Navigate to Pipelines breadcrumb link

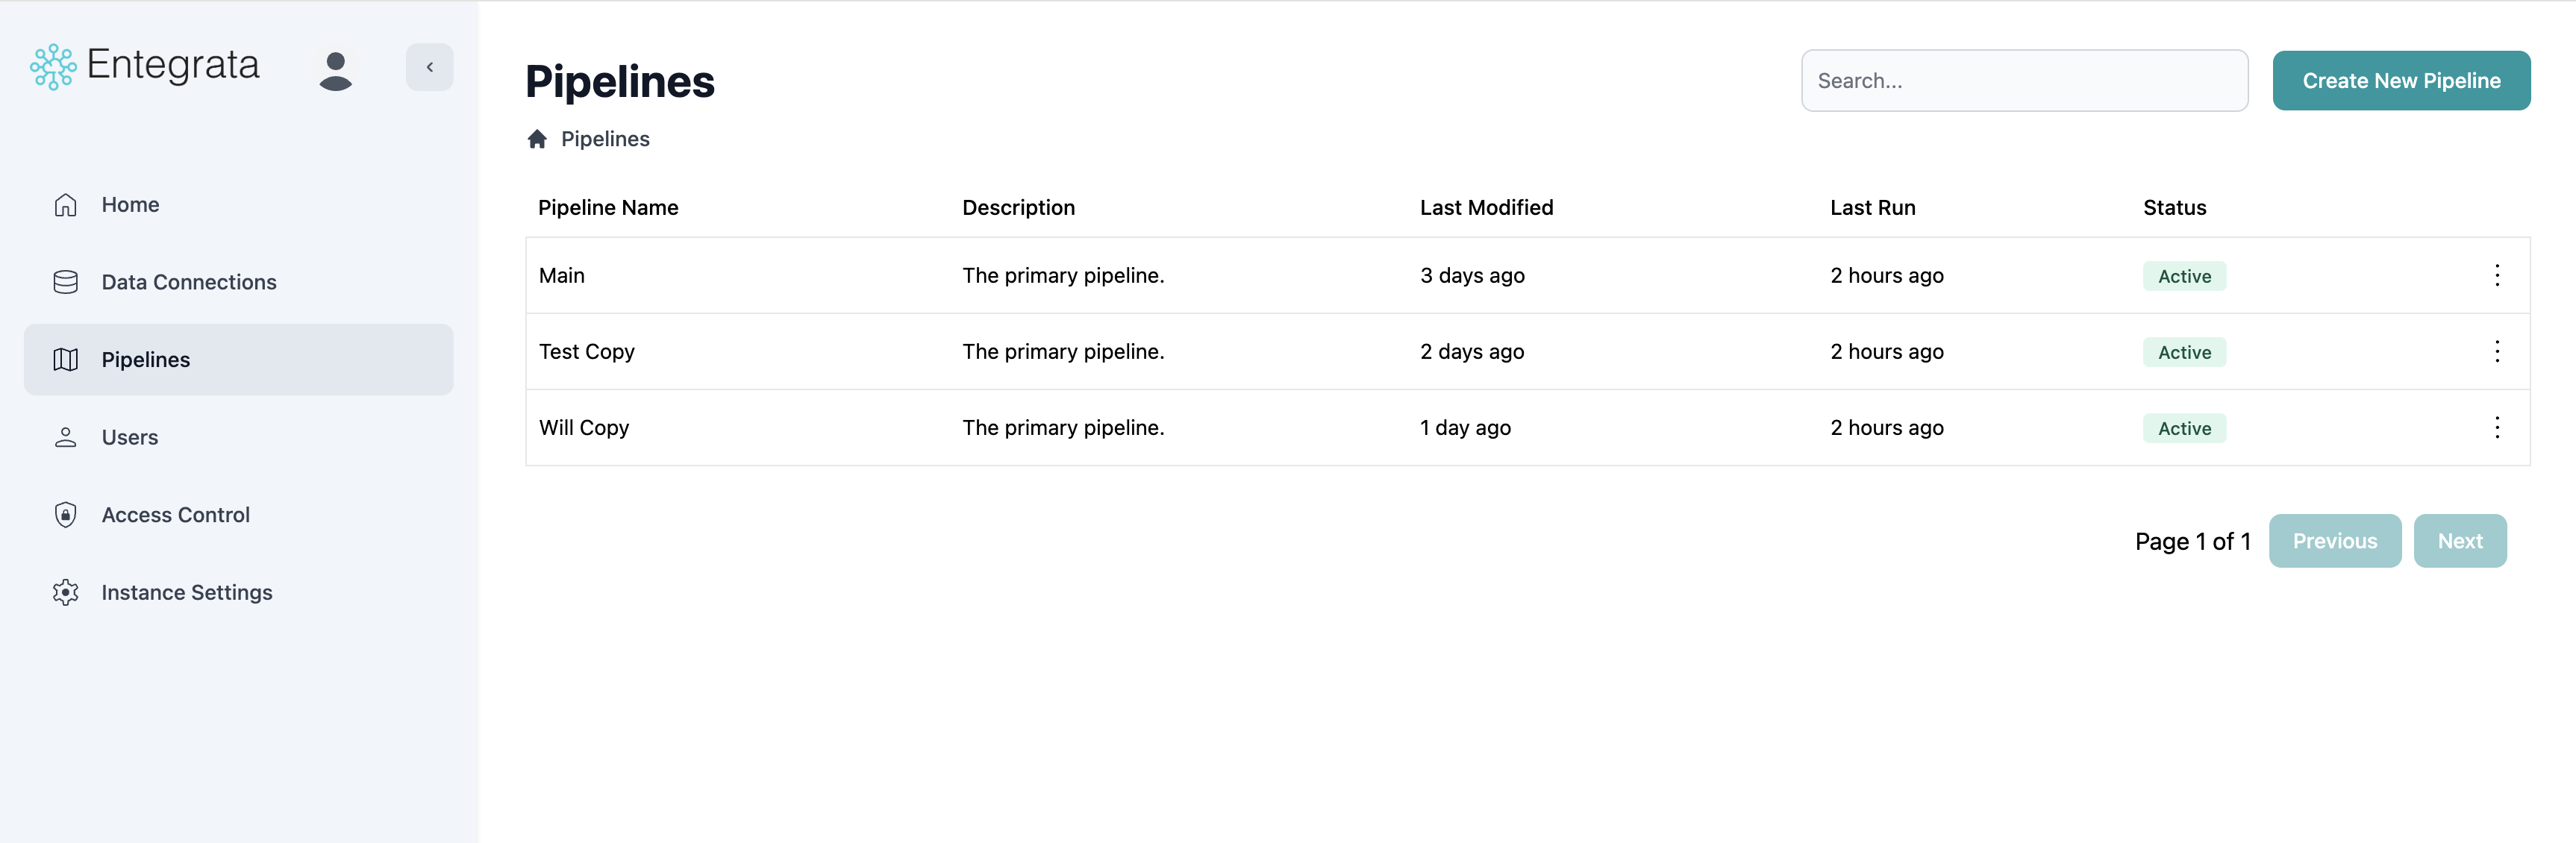604,139
